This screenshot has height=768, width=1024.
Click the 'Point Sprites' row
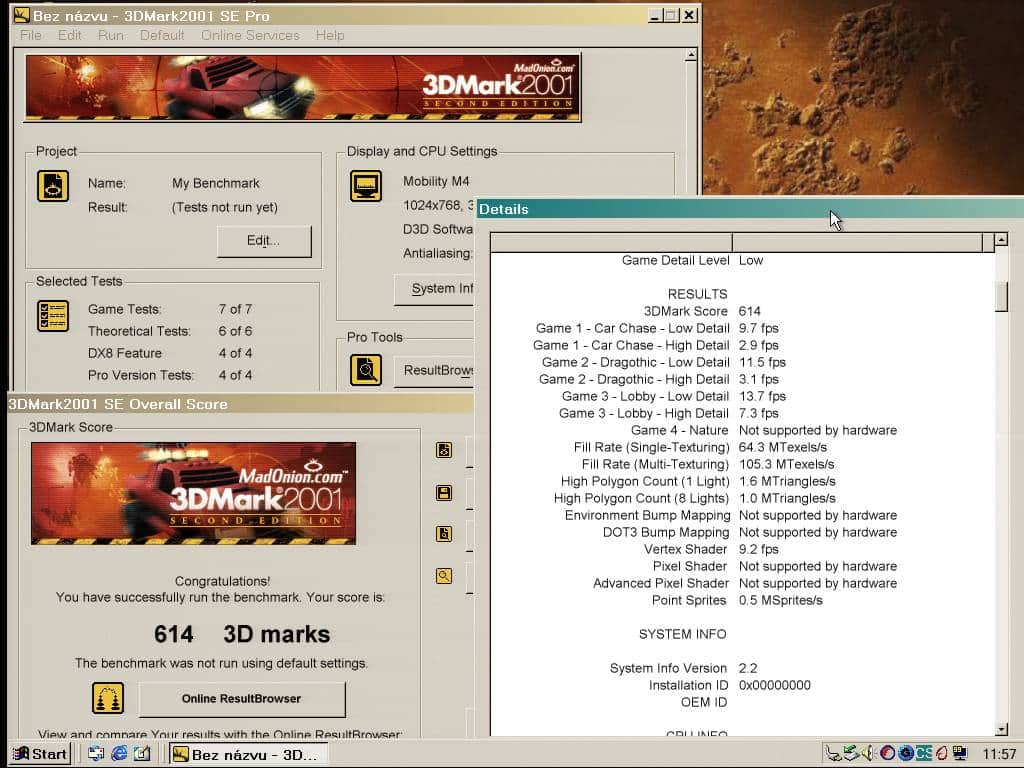point(743,600)
